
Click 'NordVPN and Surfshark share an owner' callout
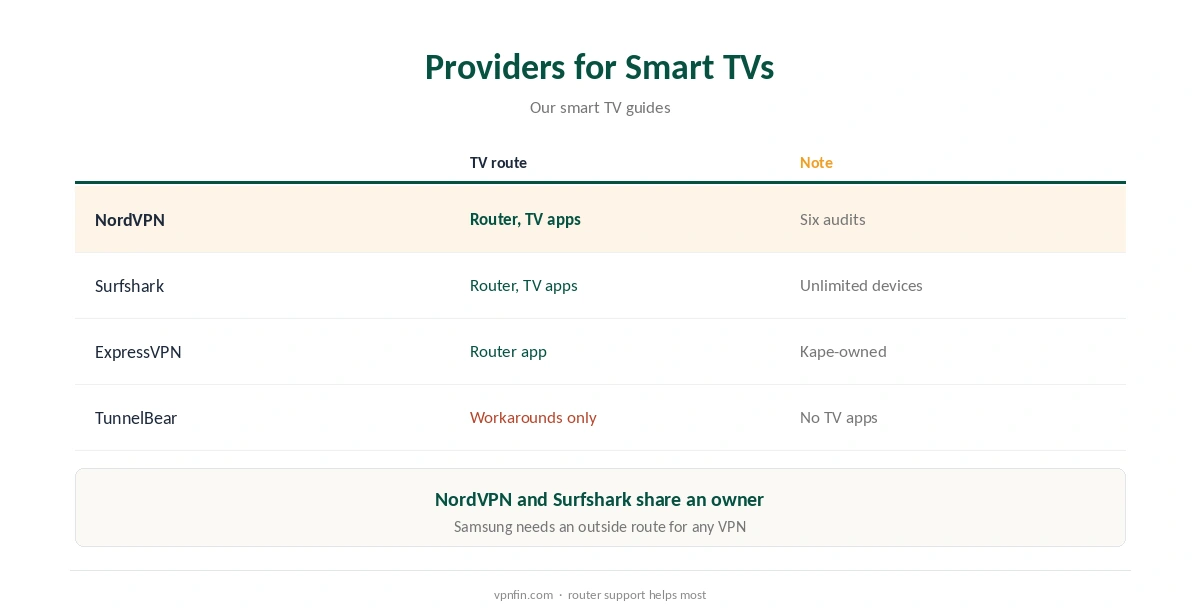tap(600, 499)
